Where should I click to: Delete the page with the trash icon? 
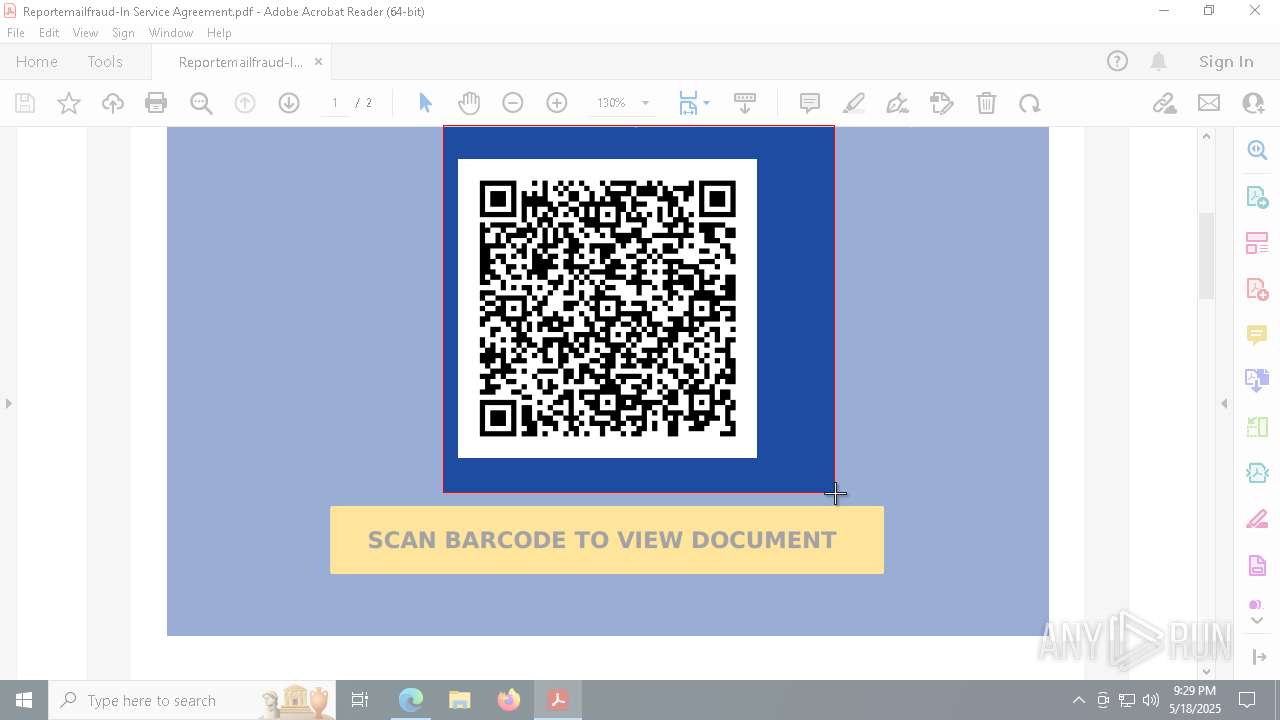(986, 103)
